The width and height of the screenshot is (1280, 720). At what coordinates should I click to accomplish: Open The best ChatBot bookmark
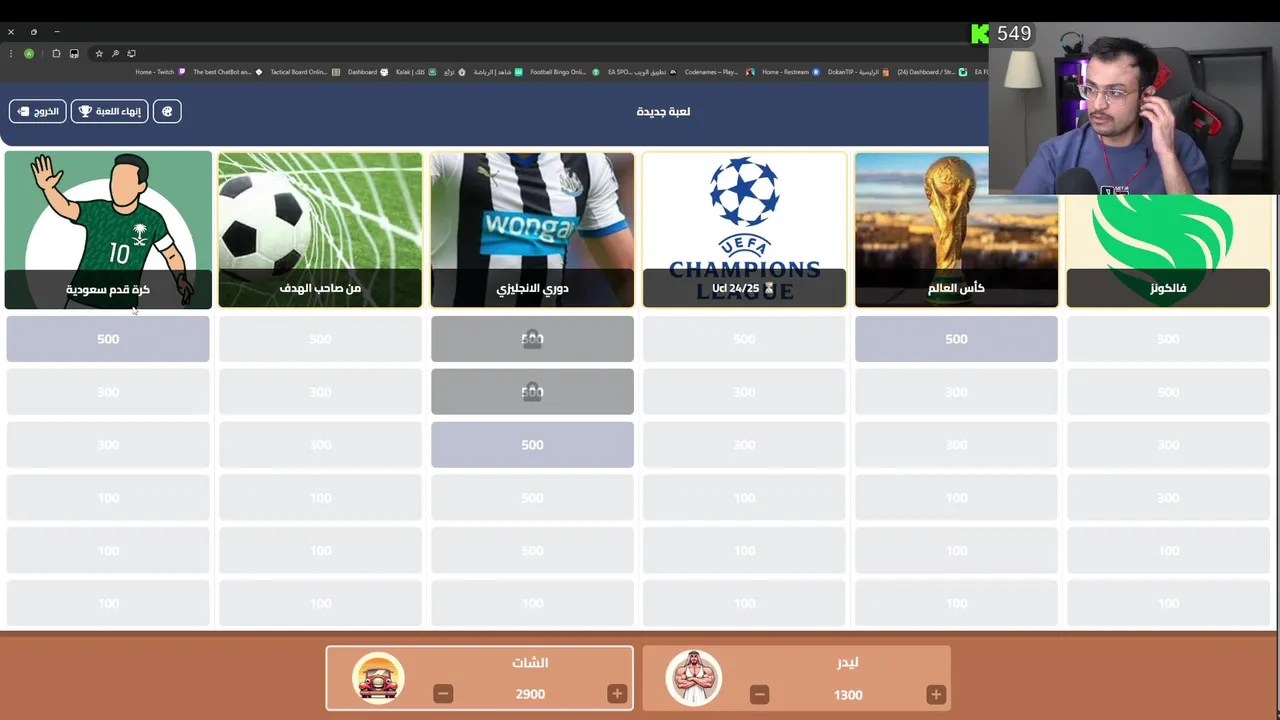tap(228, 72)
